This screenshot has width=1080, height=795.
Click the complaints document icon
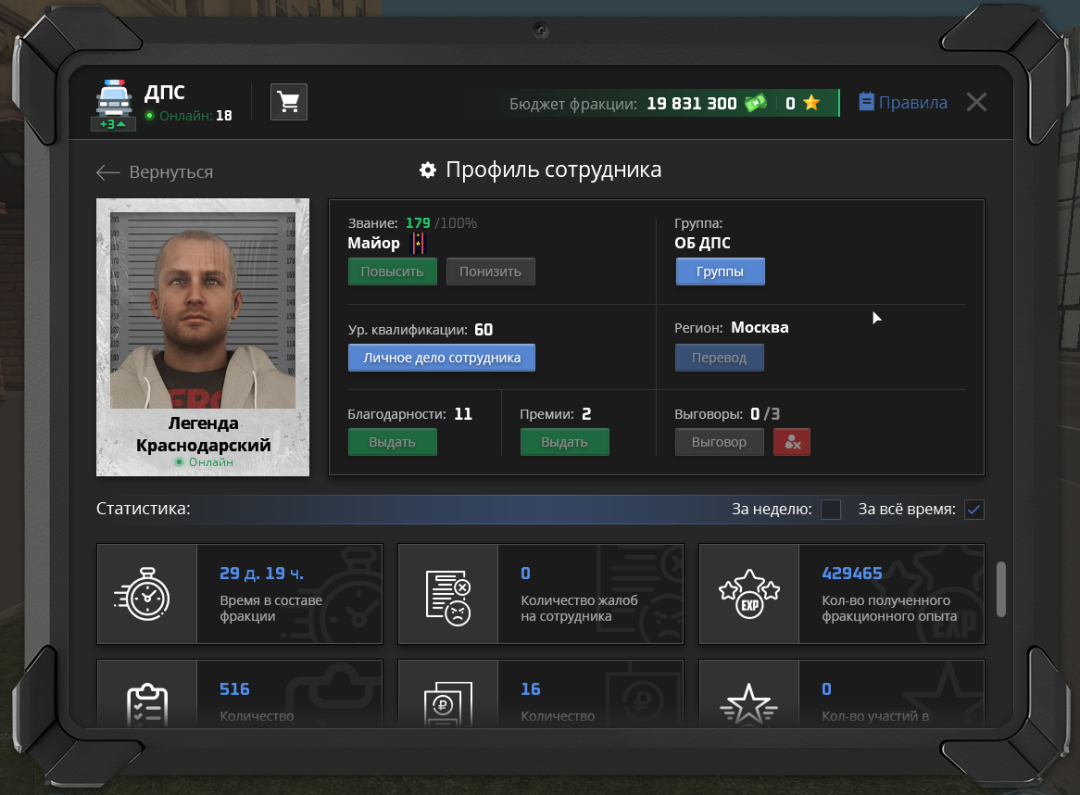coord(448,597)
